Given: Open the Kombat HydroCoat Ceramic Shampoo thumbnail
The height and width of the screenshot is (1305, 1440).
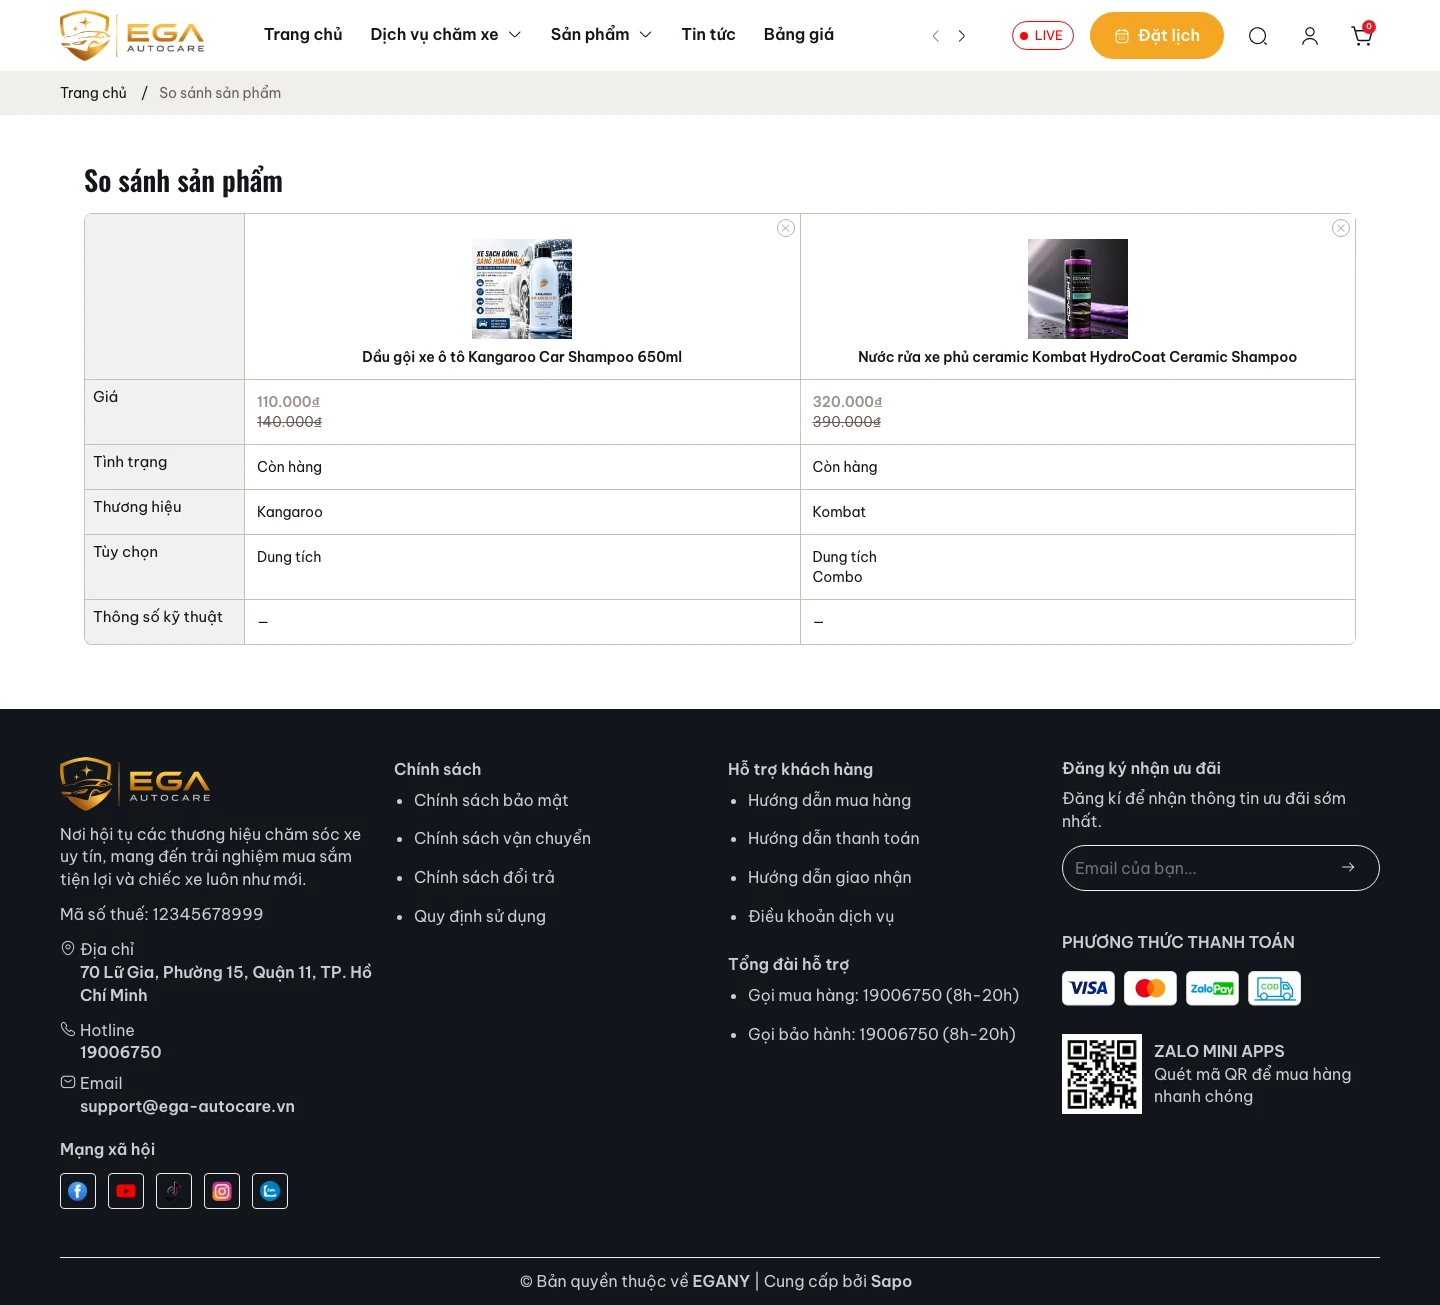Looking at the screenshot, I should click(x=1078, y=289).
